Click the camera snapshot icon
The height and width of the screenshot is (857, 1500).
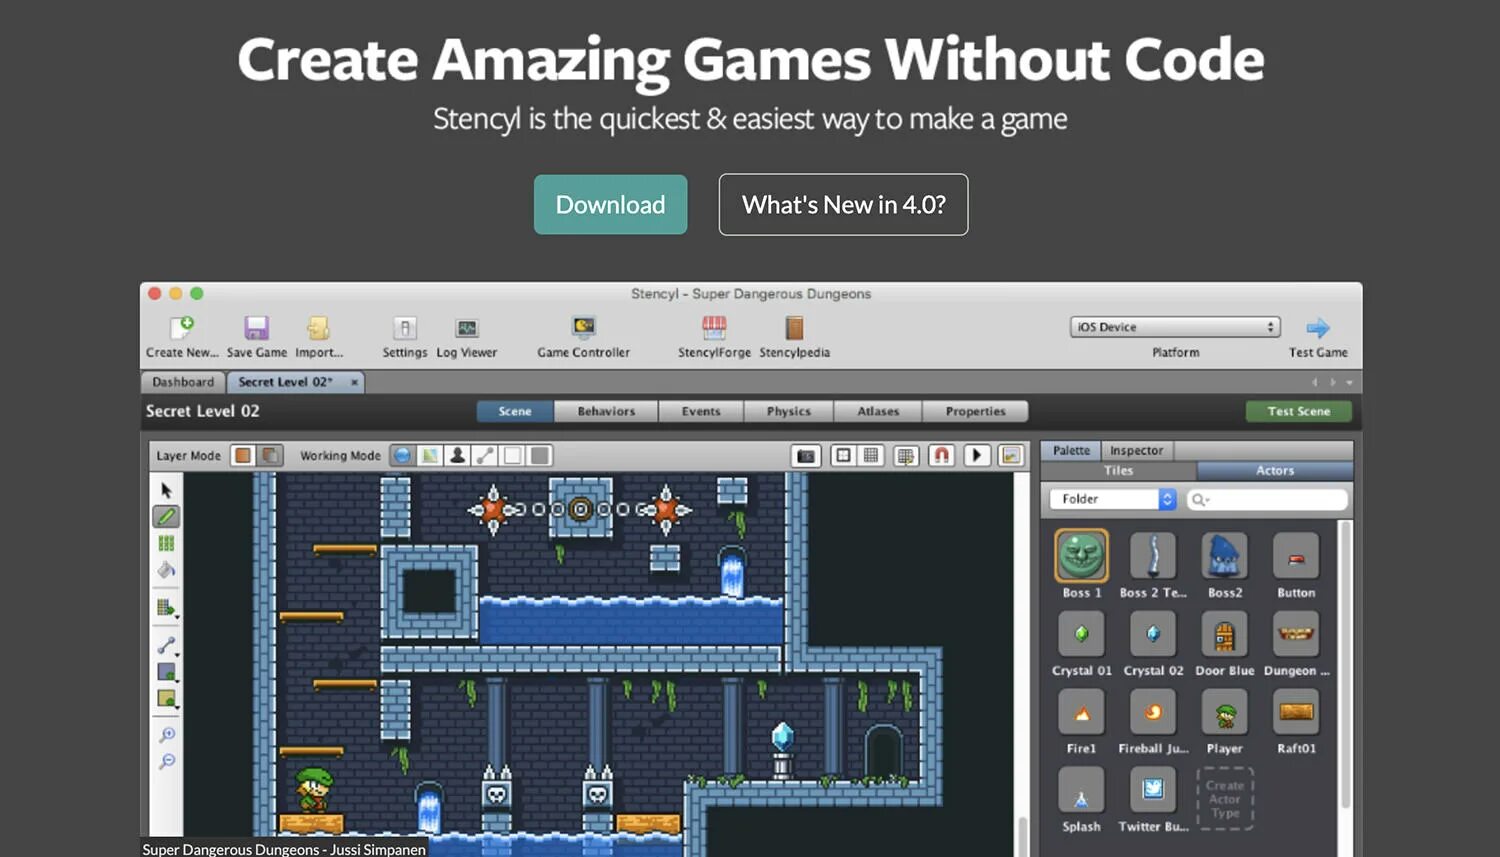click(x=806, y=456)
